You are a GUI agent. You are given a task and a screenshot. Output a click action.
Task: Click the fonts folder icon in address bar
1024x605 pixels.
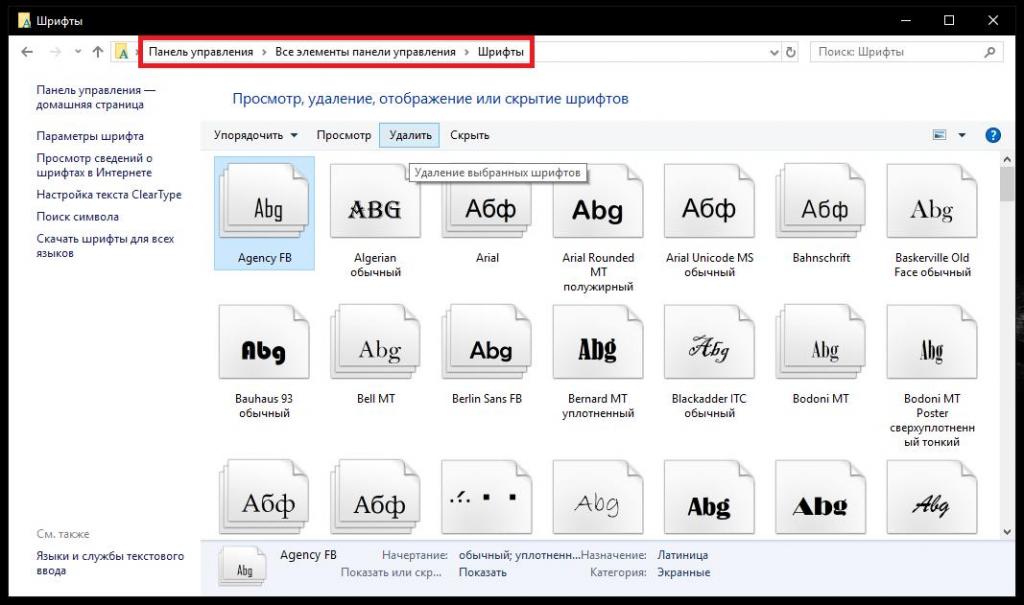[x=122, y=52]
